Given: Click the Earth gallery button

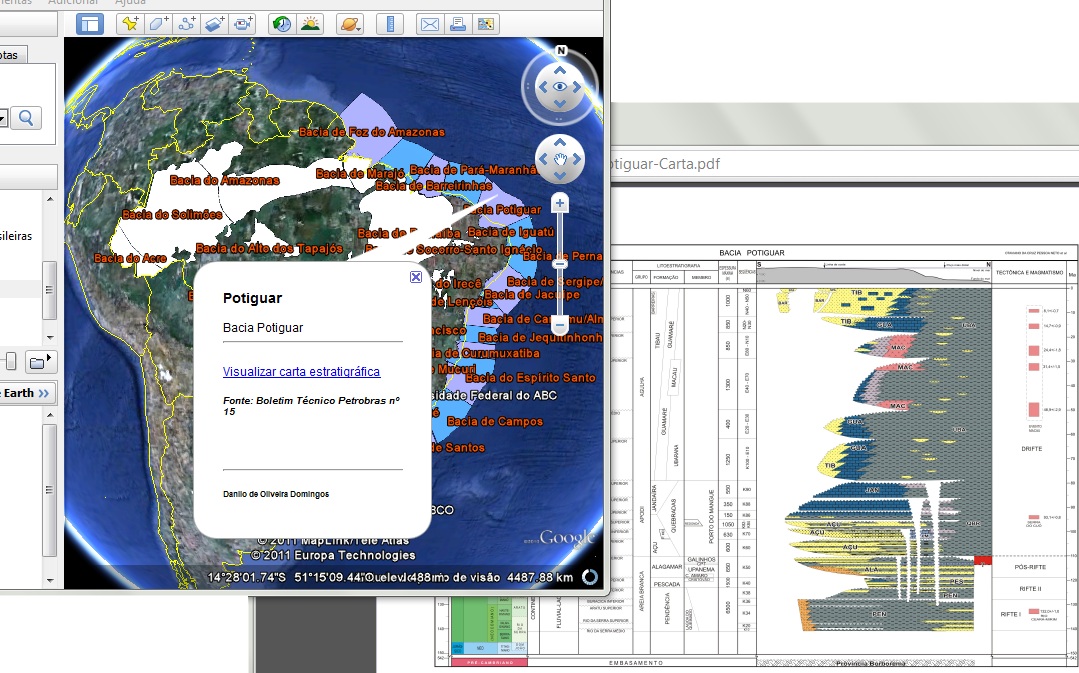Looking at the screenshot, I should [x=26, y=394].
